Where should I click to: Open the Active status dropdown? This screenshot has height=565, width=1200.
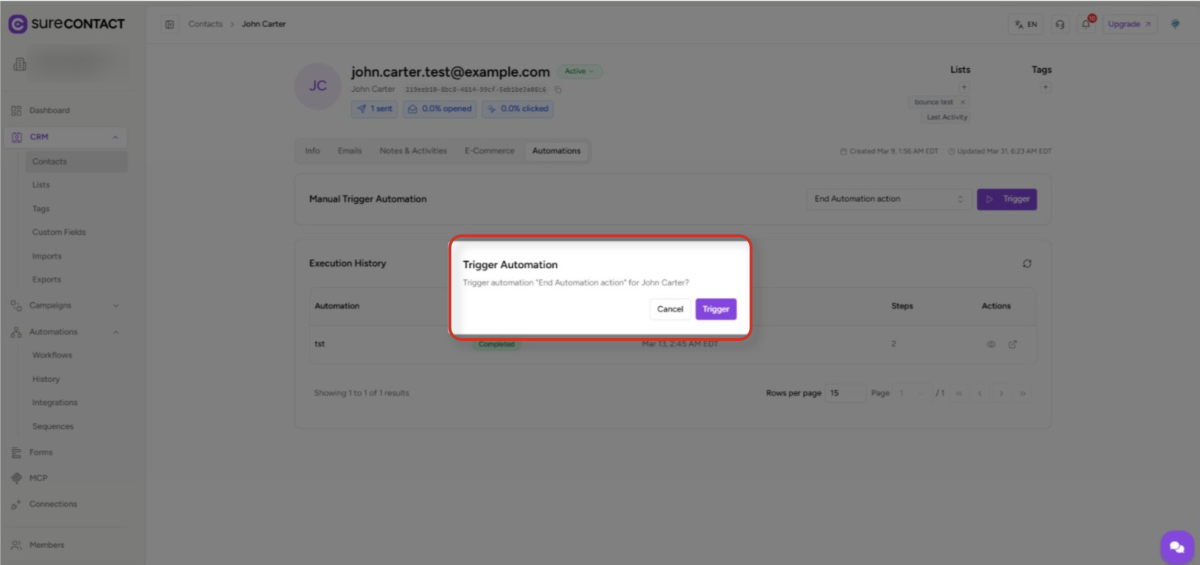[580, 72]
